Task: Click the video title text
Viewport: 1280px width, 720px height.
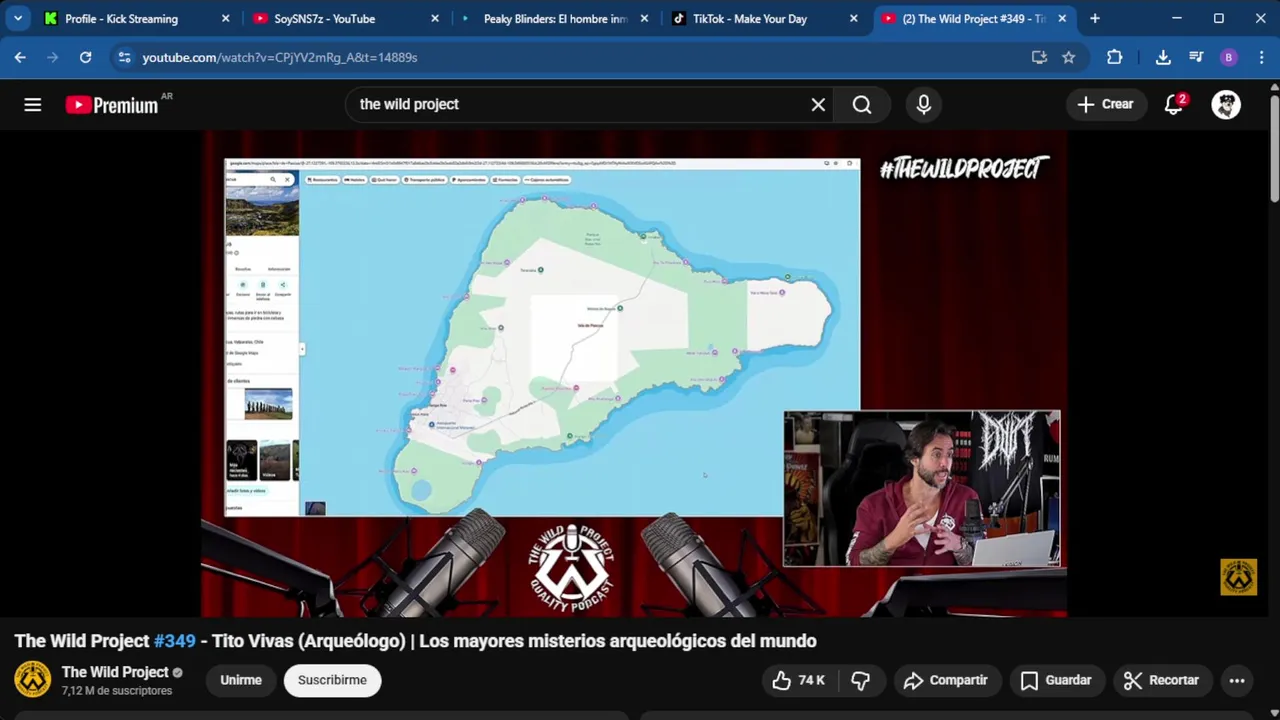Action: [415, 641]
